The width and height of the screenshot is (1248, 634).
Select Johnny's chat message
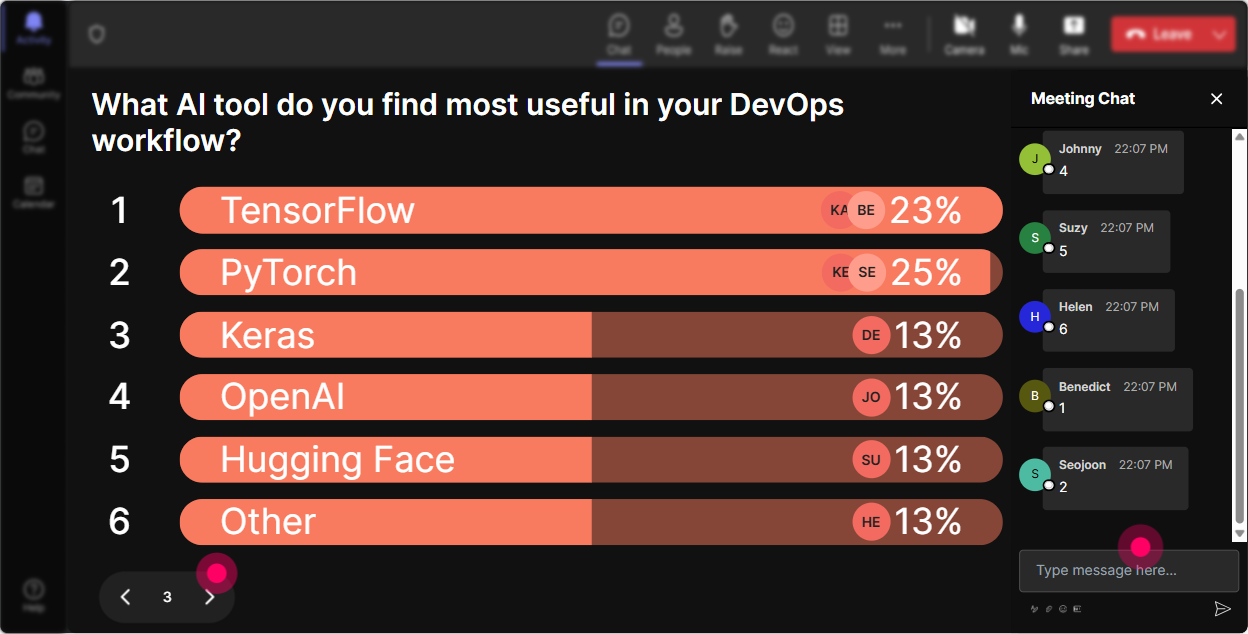[x=1113, y=162]
